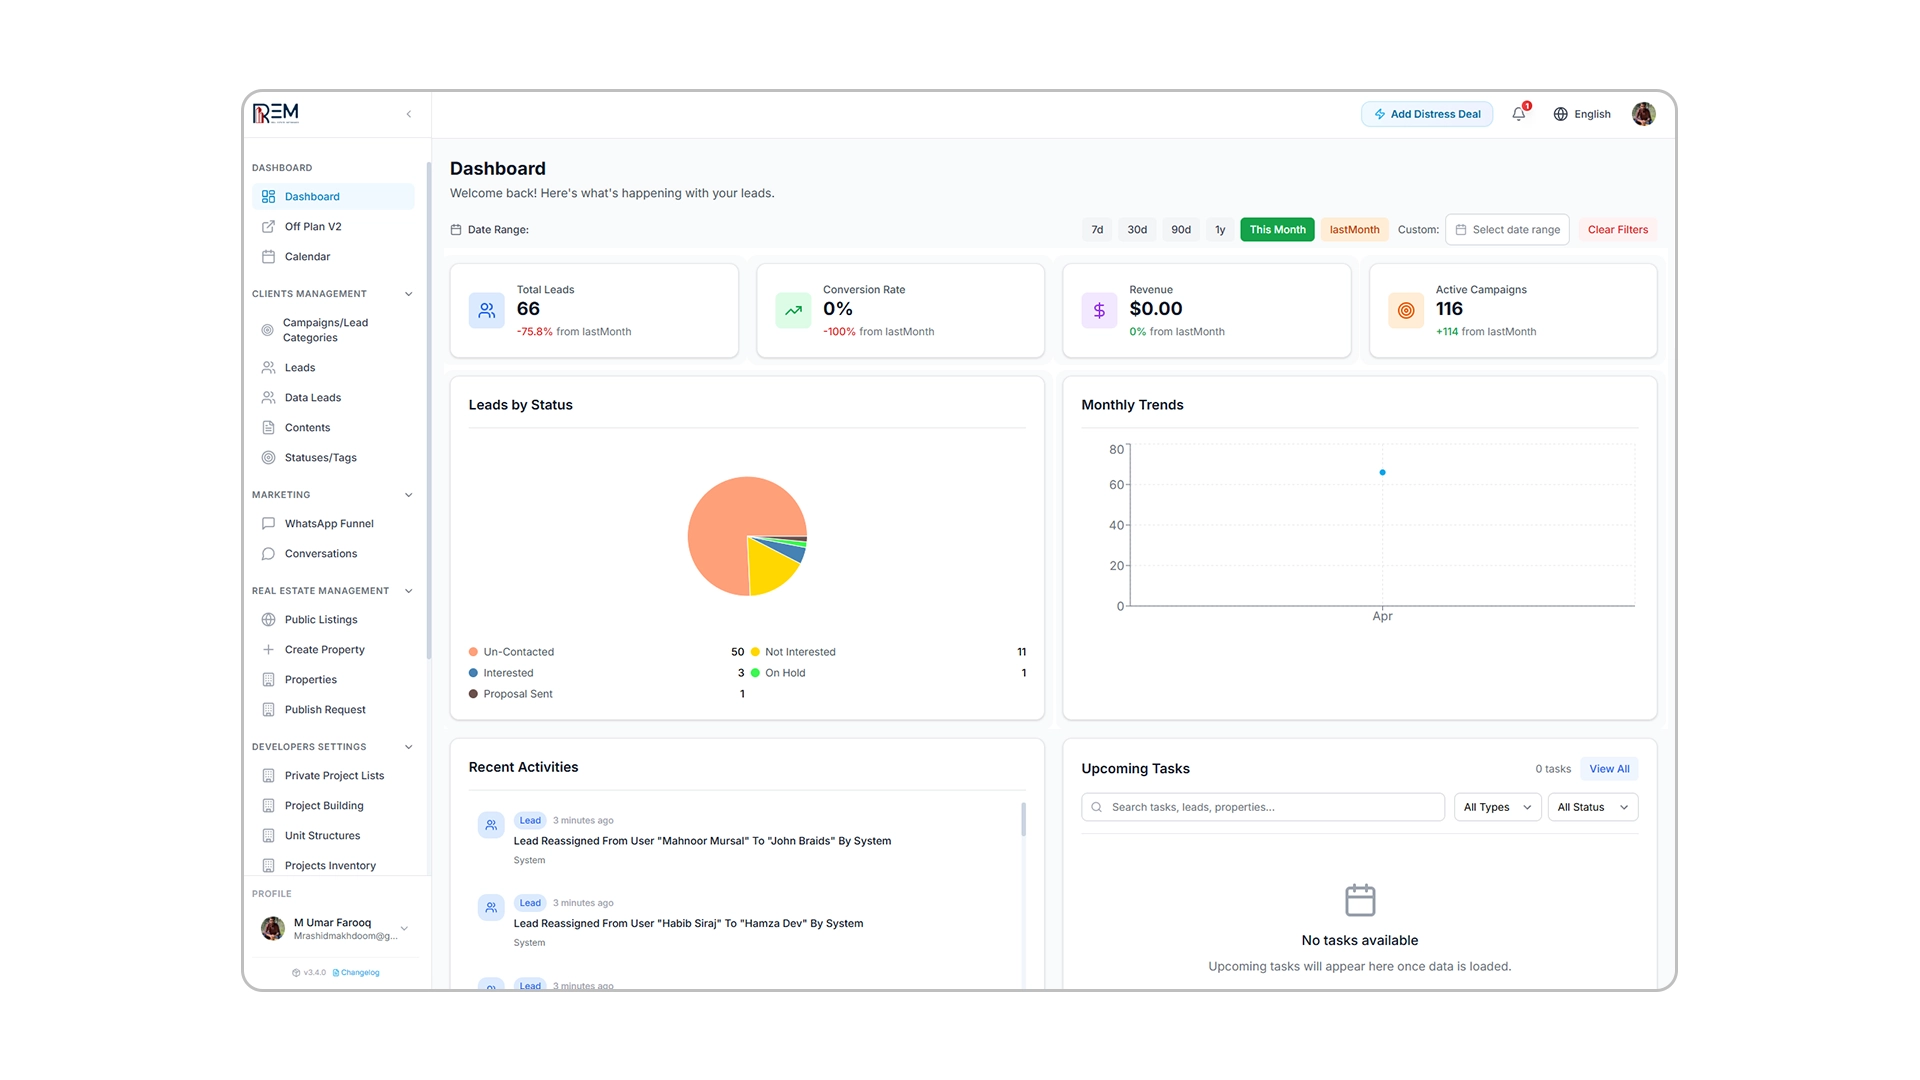Screen dimensions: 1920x1080
Task: Collapse the Marketing section
Action: pos(408,495)
